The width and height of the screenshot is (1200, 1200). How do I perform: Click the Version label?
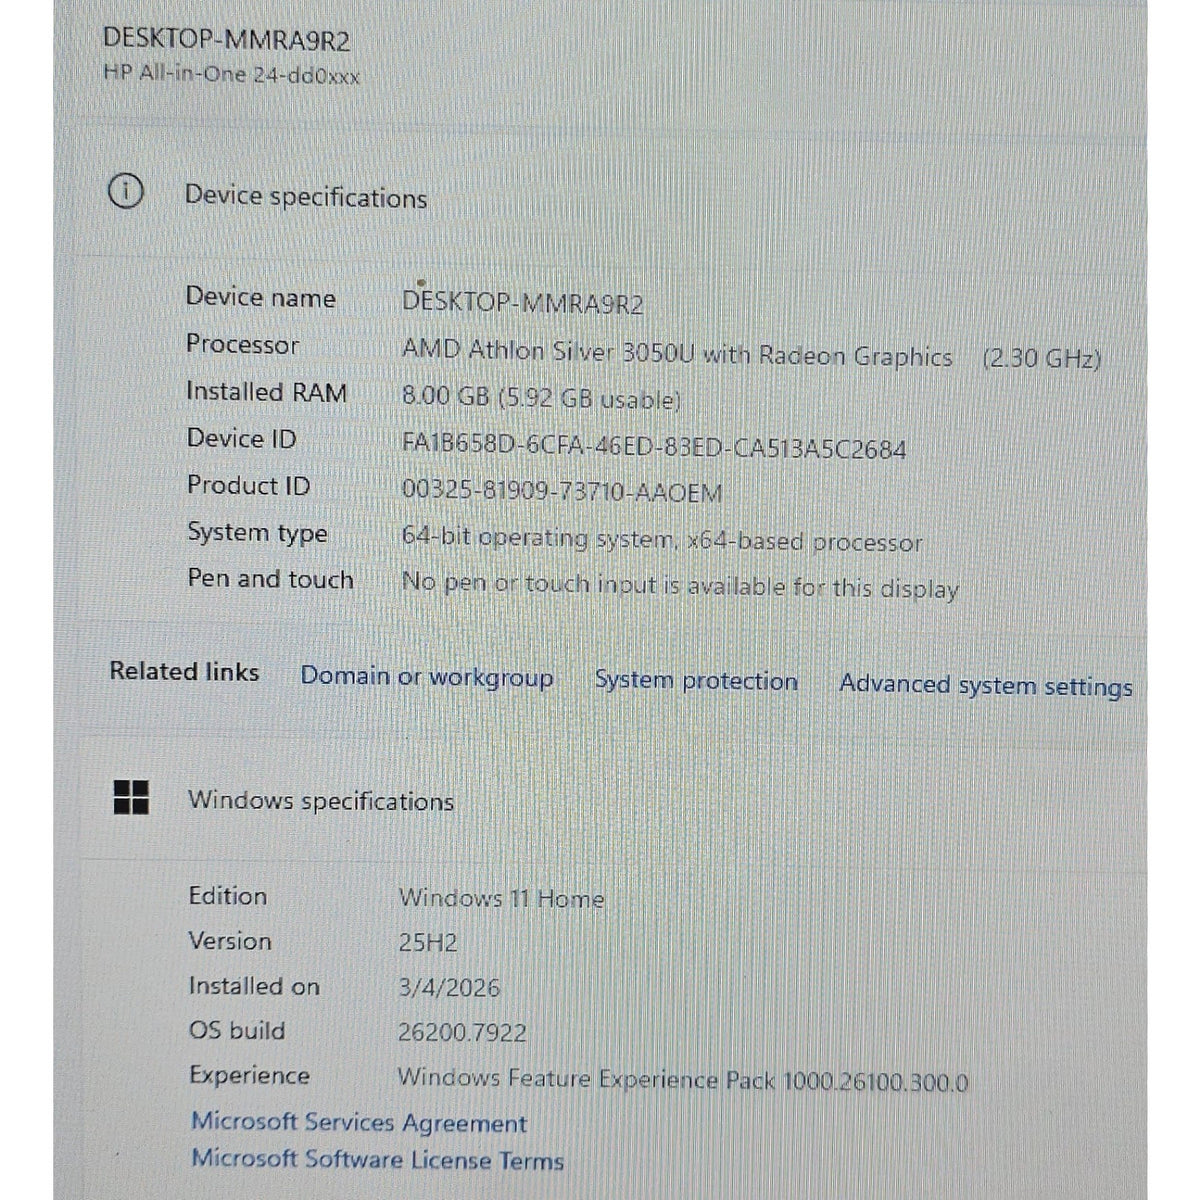coord(230,941)
